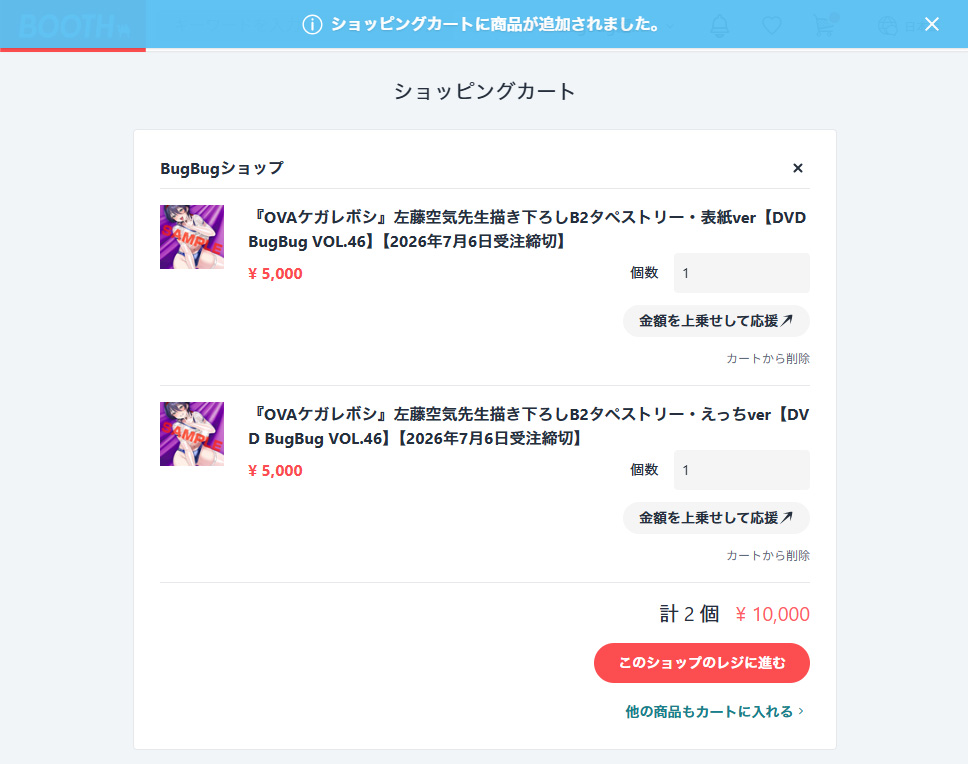968x764 pixels.
Task: Dismiss the cart notification banner
Action: [x=931, y=24]
